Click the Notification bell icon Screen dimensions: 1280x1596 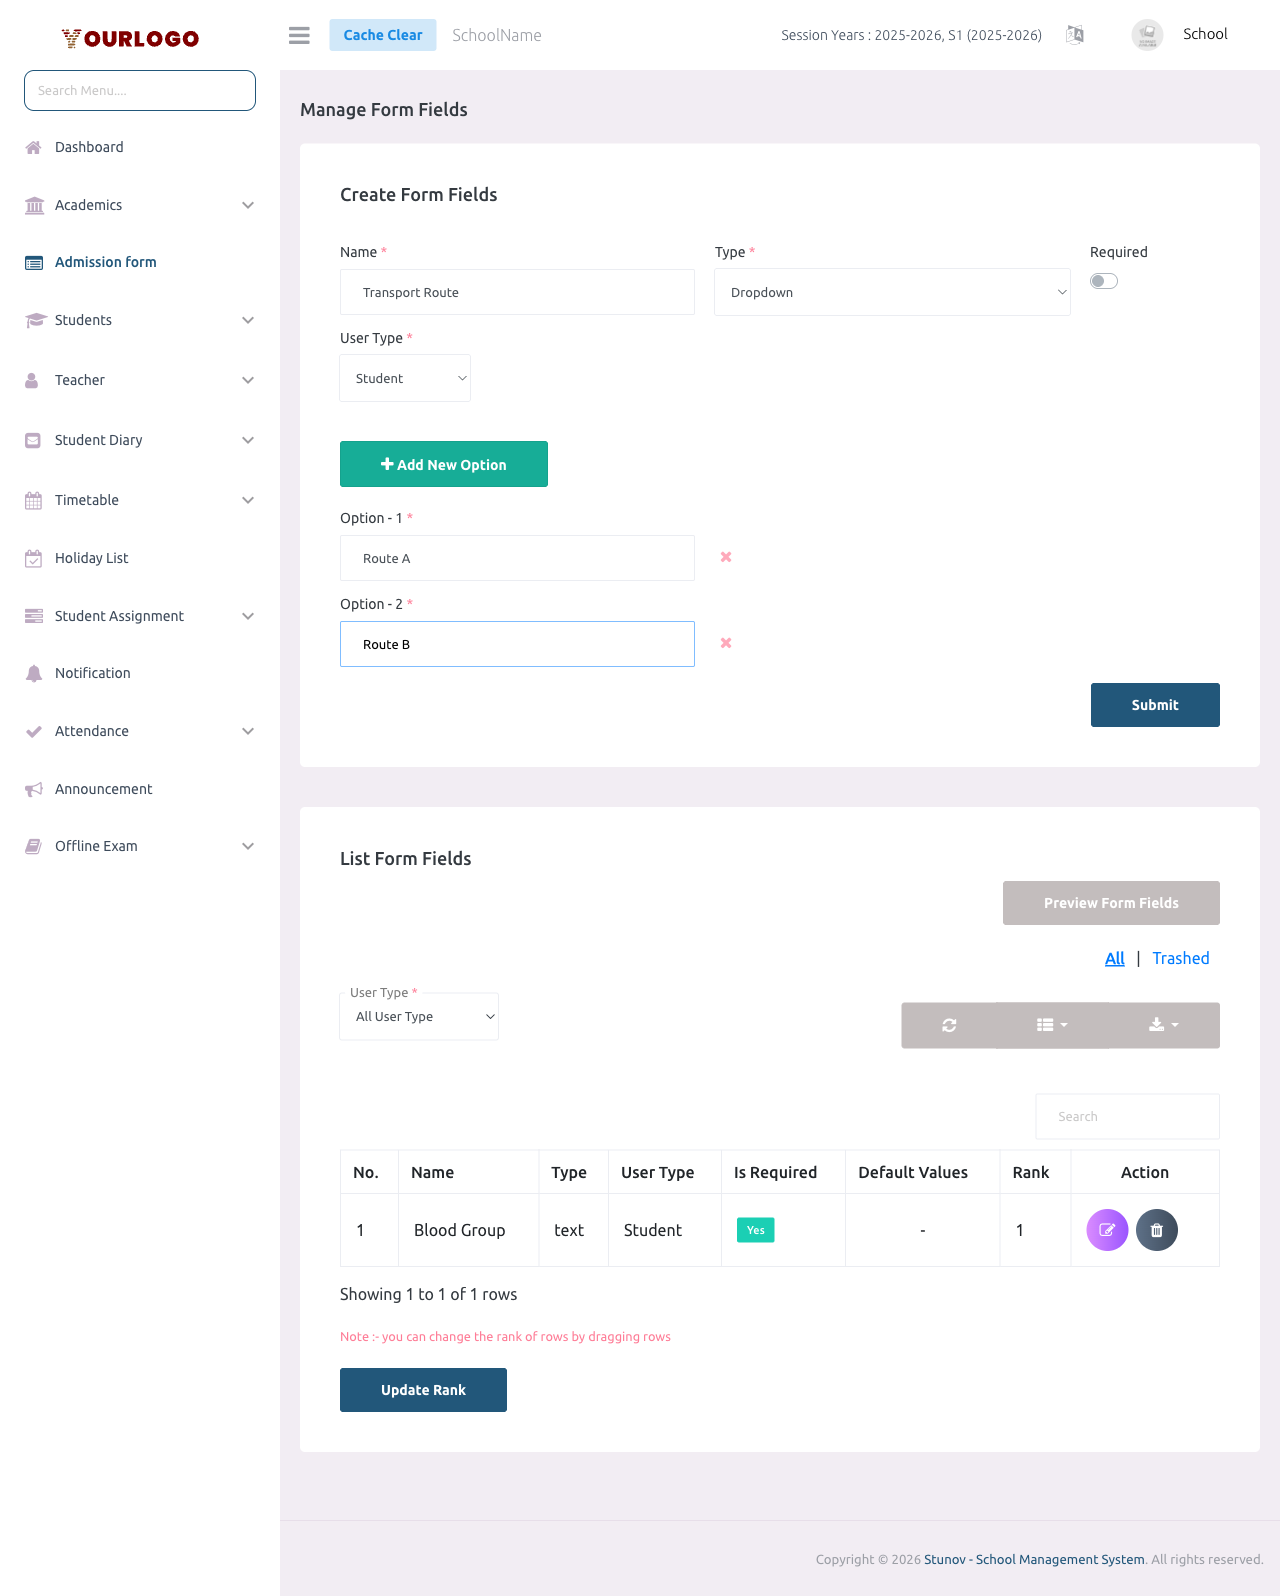[34, 673]
